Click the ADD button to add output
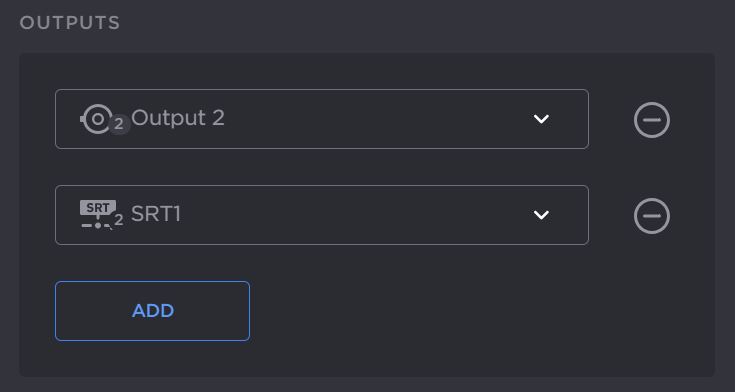Viewport: 735px width, 392px height. click(x=152, y=311)
